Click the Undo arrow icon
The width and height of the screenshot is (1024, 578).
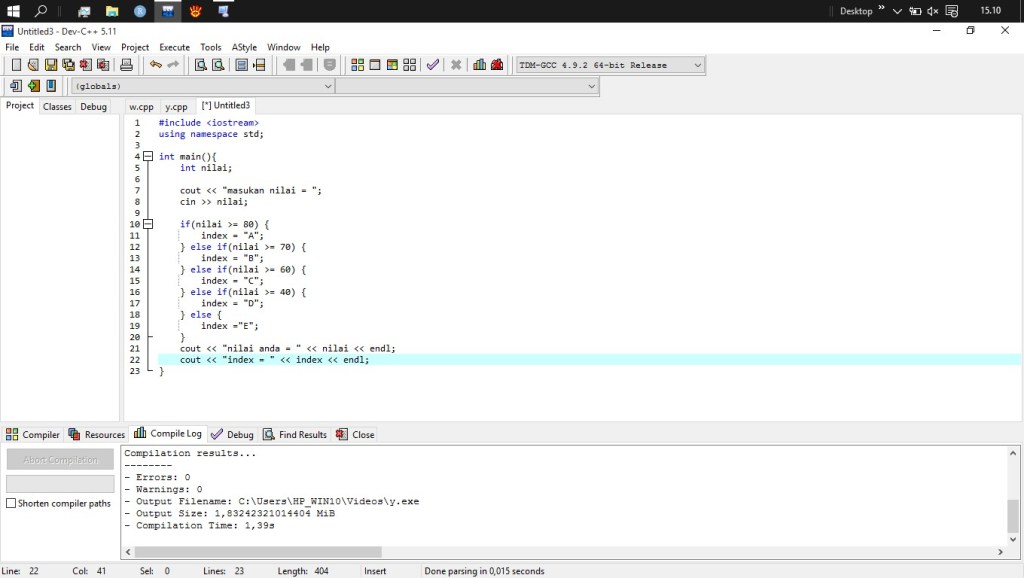point(156,65)
